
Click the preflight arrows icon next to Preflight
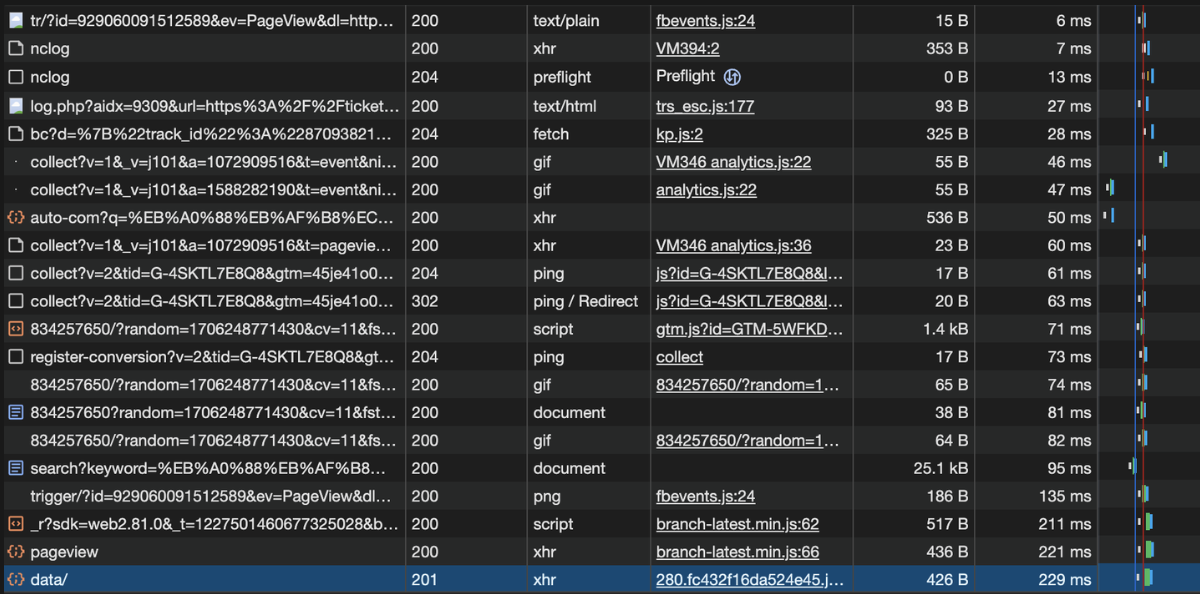[732, 76]
